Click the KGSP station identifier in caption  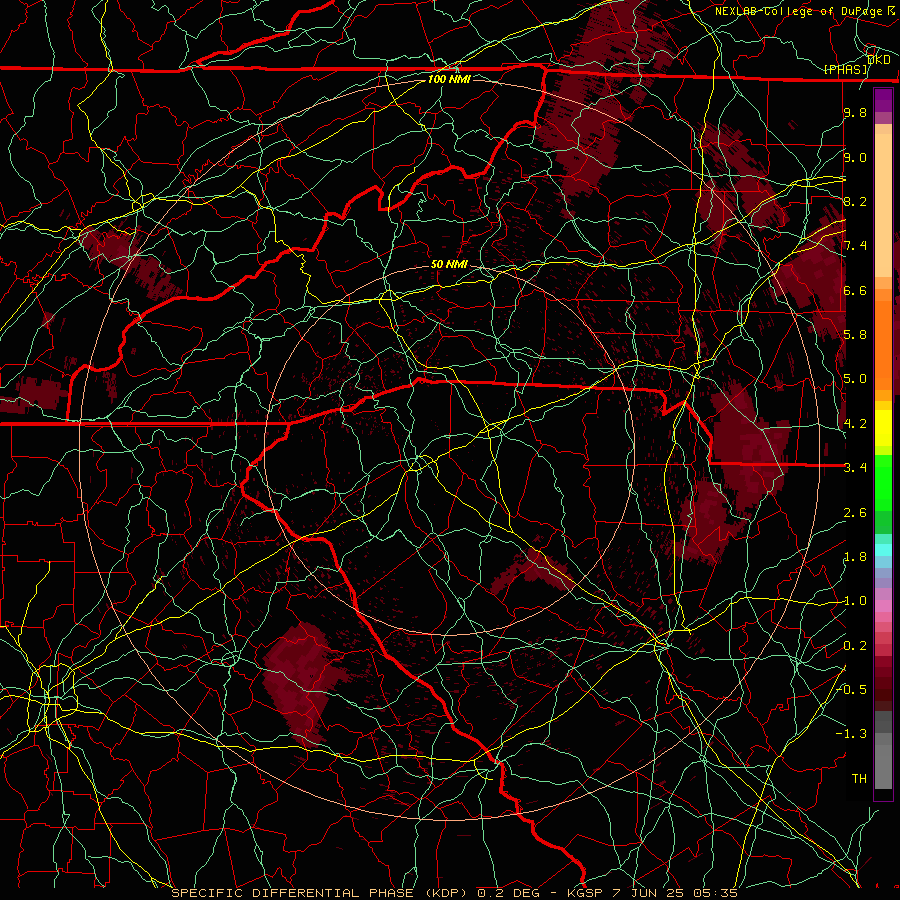pyautogui.click(x=583, y=893)
